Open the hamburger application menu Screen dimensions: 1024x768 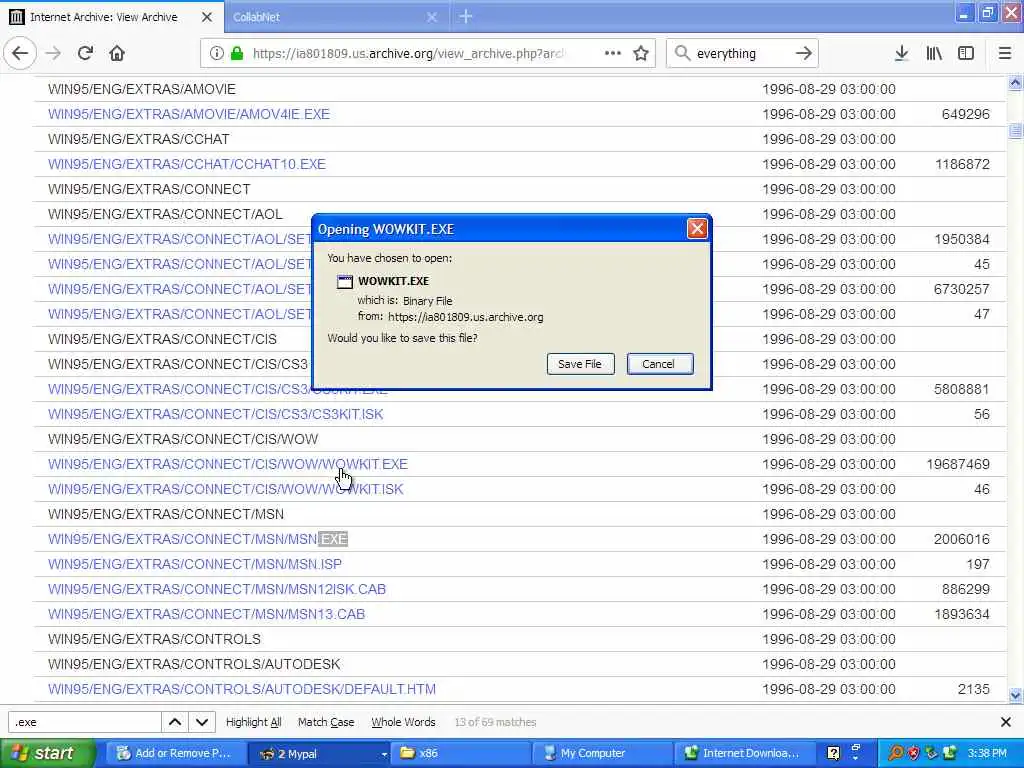pos(1004,54)
